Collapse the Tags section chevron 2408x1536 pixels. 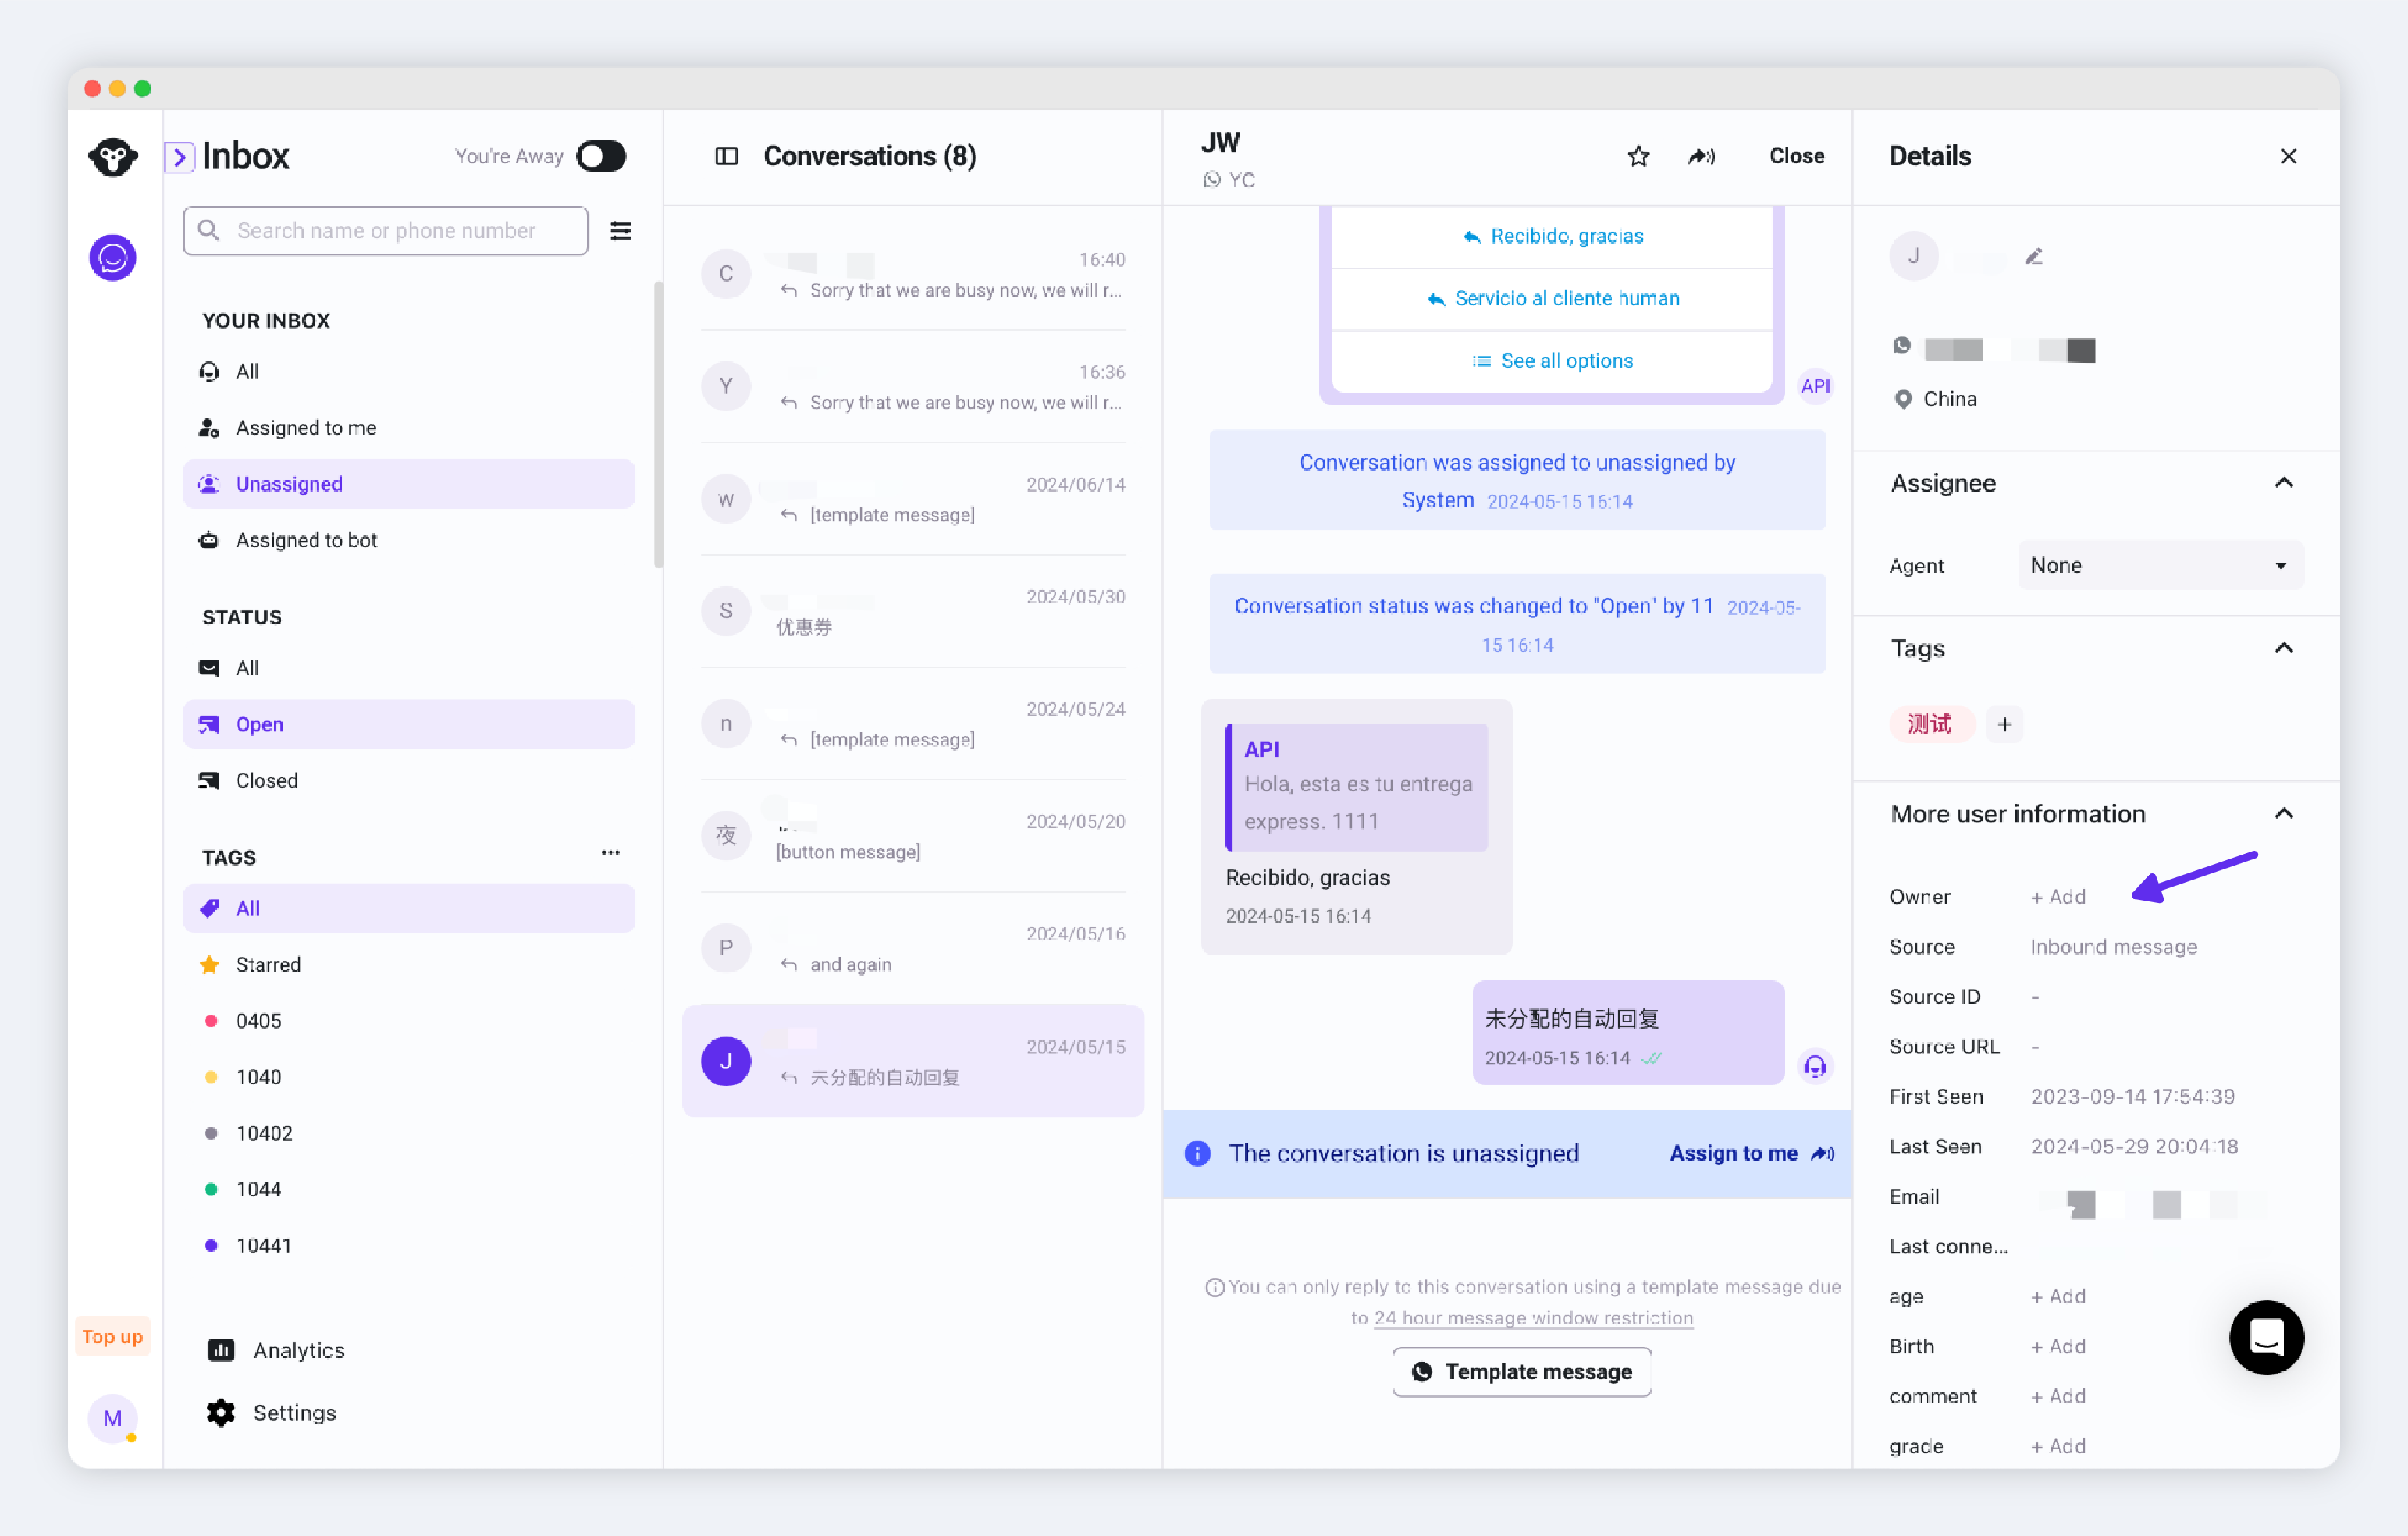click(x=2283, y=649)
